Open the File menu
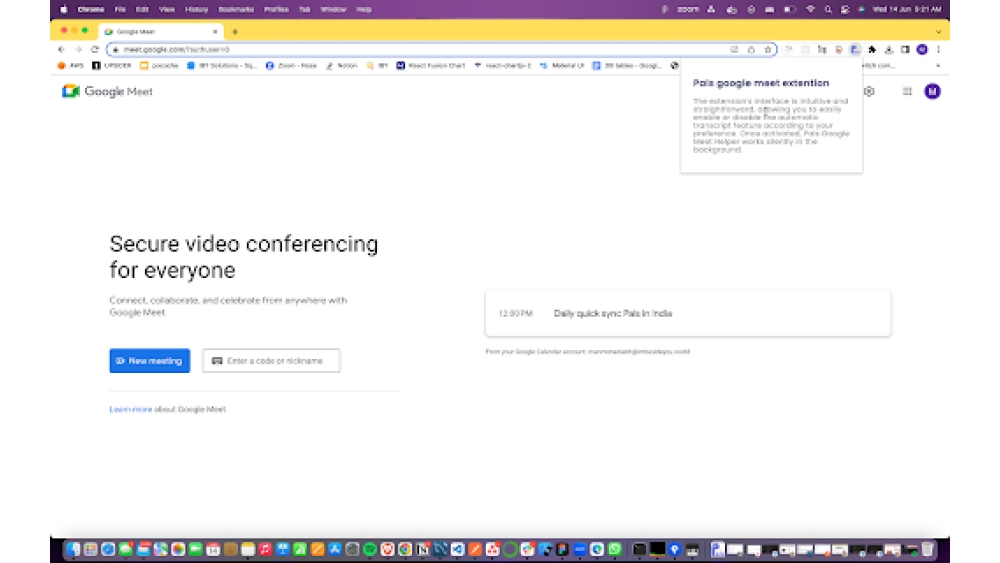The image size is (1000, 563). (x=120, y=10)
